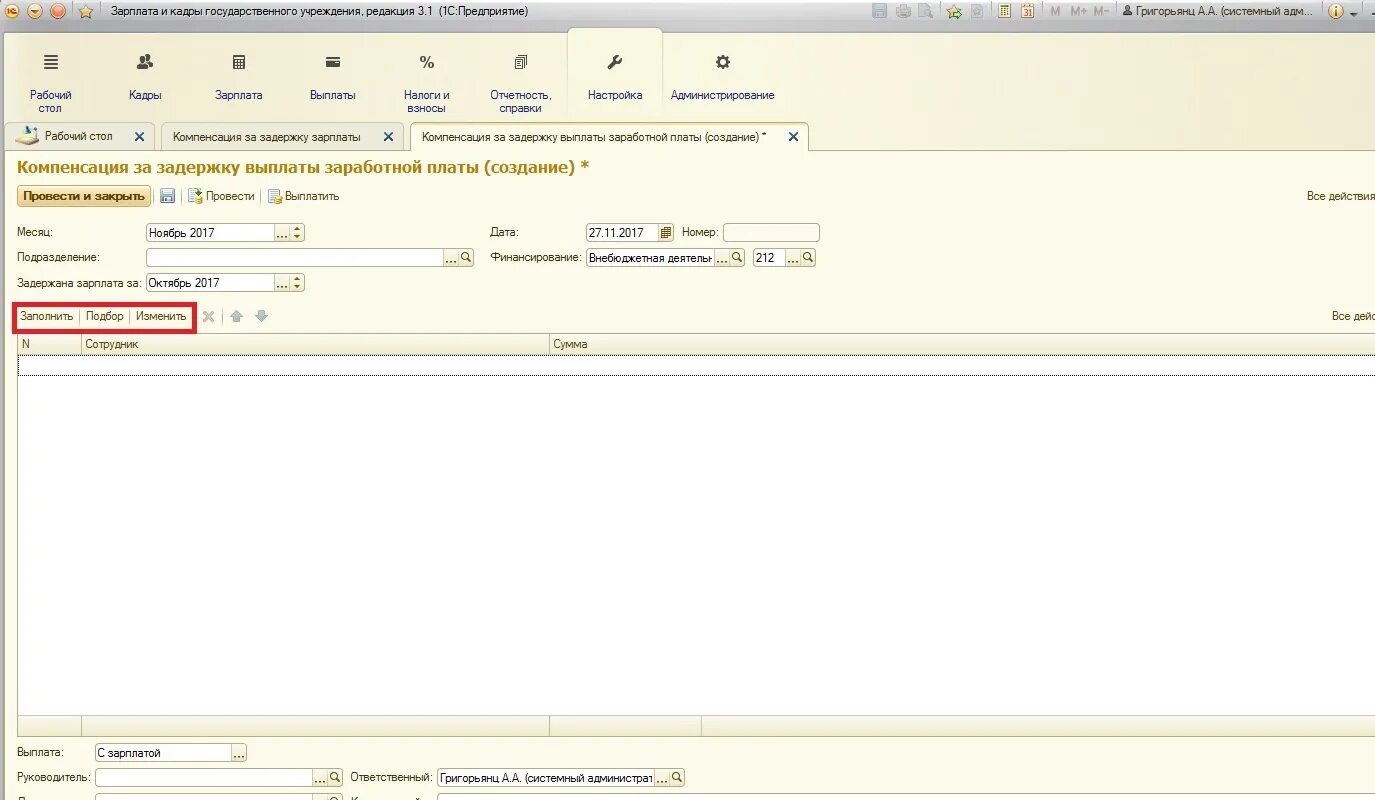Click the N column header
This screenshot has width=1375, height=800.
click(x=49, y=343)
